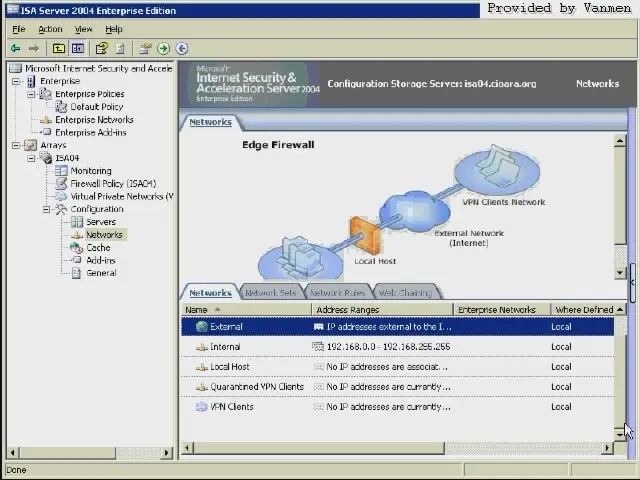Click the Default Policy tree icon
640x480 pixels.
61,107
